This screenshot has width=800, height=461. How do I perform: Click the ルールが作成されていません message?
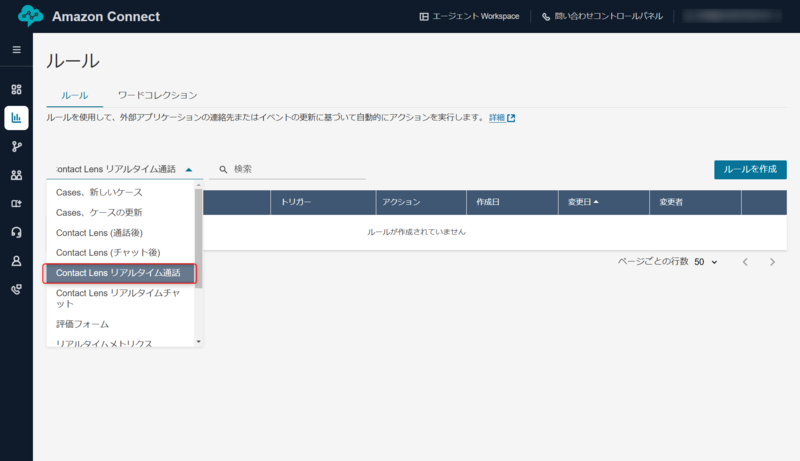click(x=416, y=232)
